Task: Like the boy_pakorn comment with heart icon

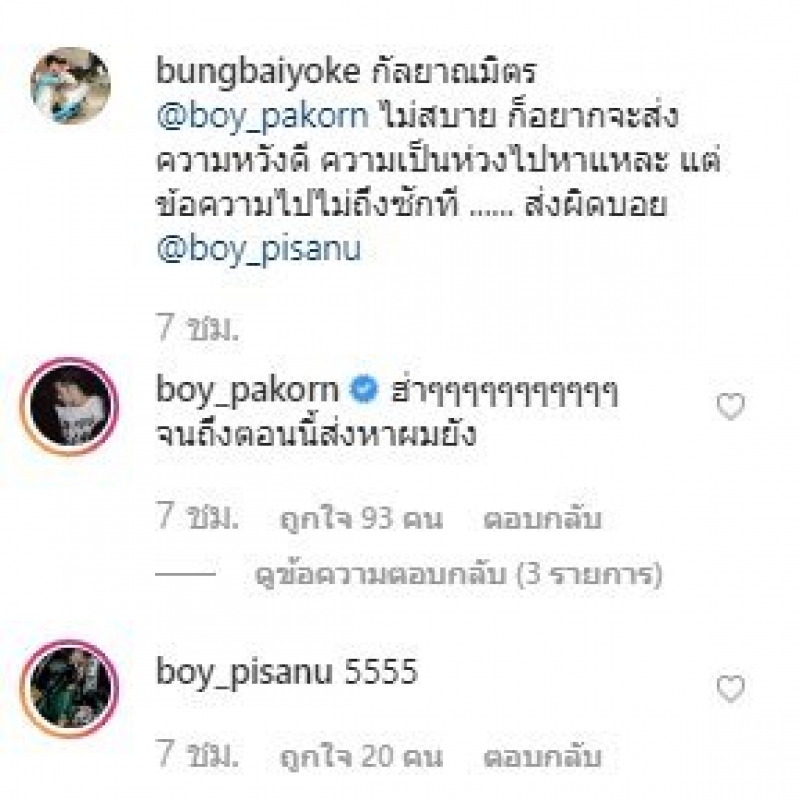Action: pos(731,407)
